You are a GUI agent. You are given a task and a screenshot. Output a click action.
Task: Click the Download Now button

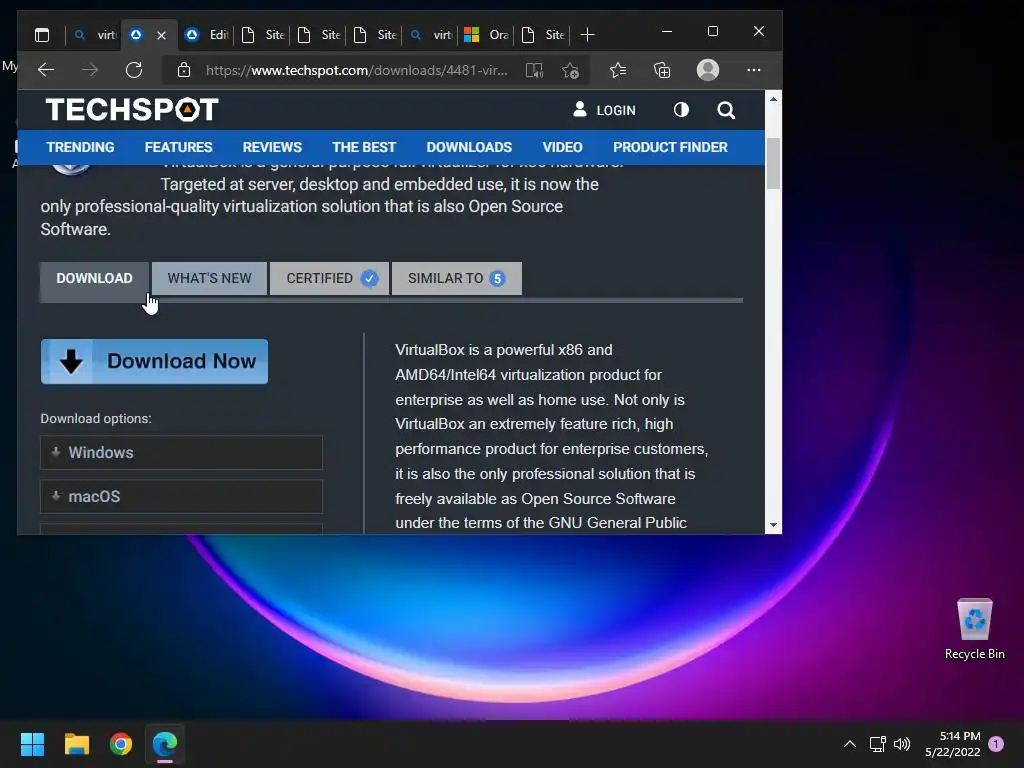pyautogui.click(x=154, y=361)
